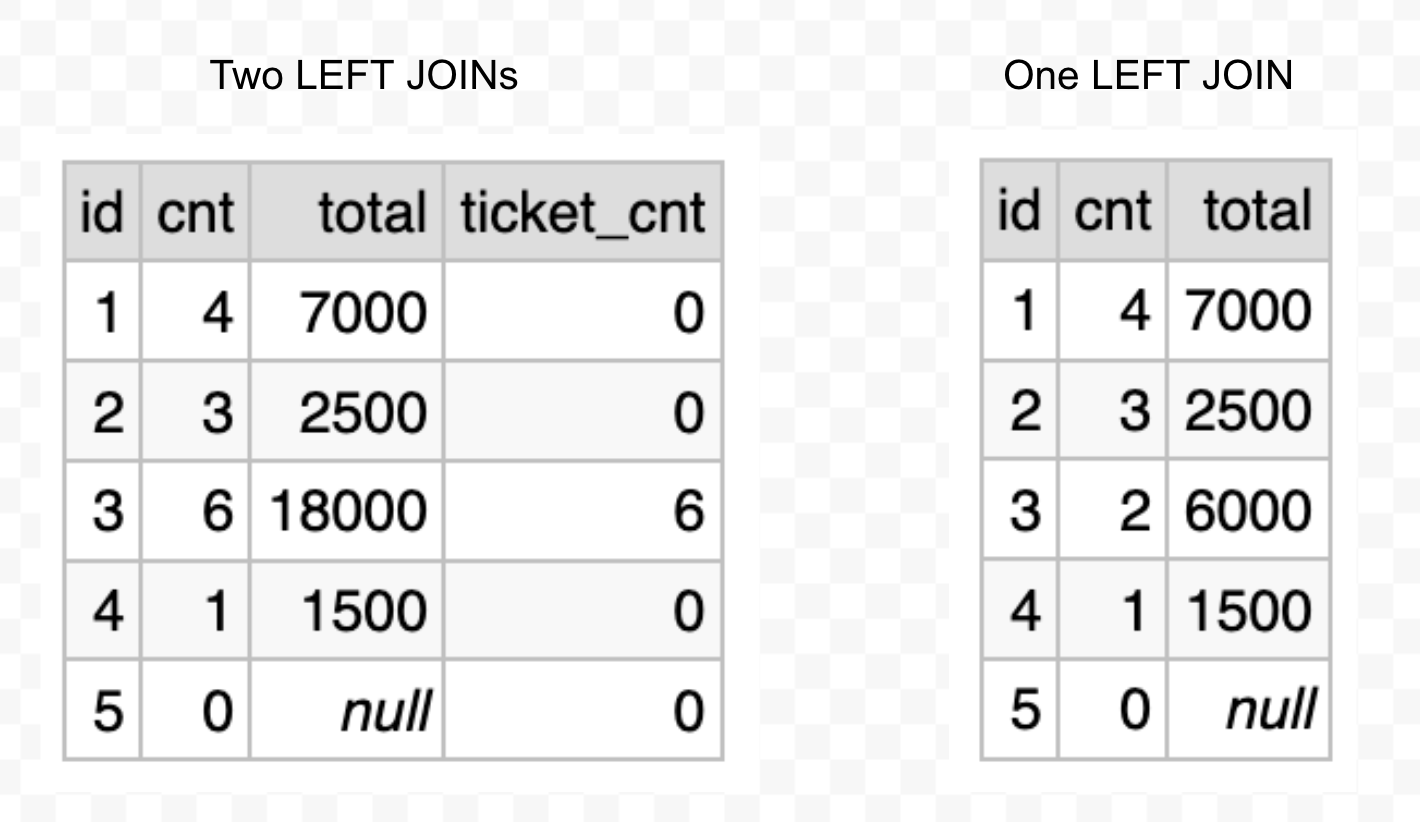1420x822 pixels.
Task: Click the "Two LEFT JOINs" title
Action: pyautogui.click(x=364, y=76)
